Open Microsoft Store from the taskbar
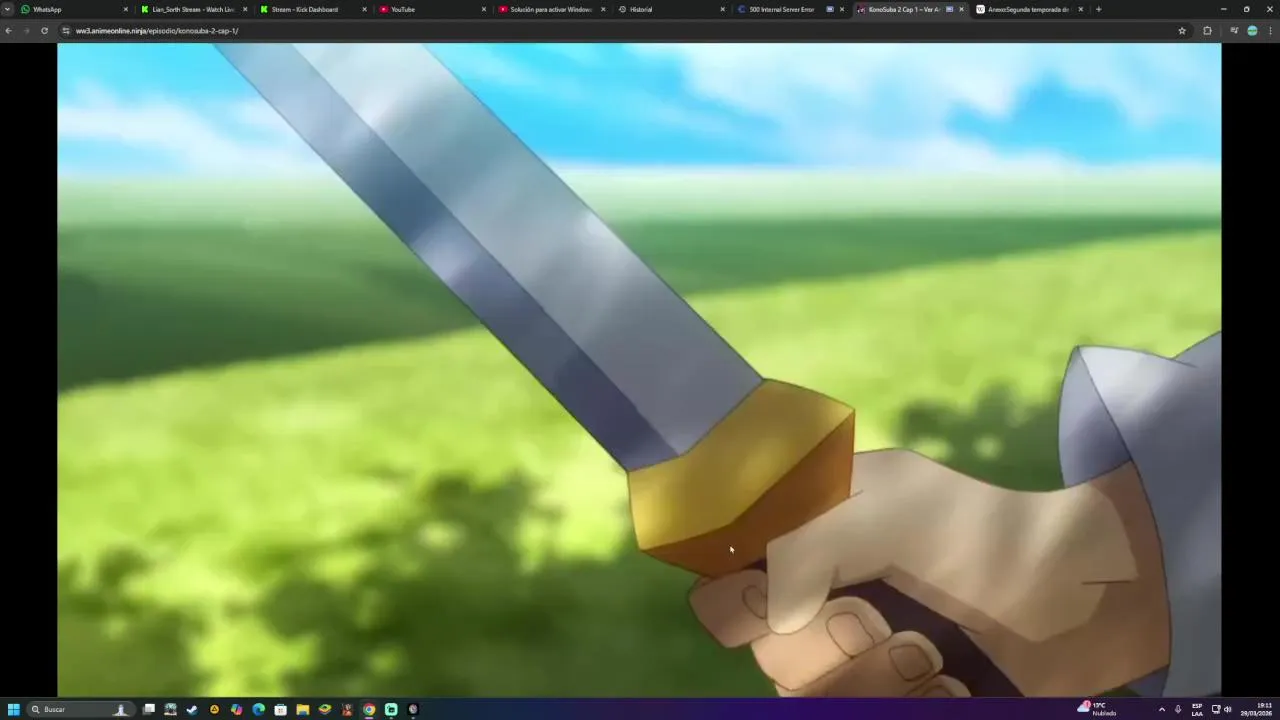This screenshot has width=1280, height=720. click(281, 709)
